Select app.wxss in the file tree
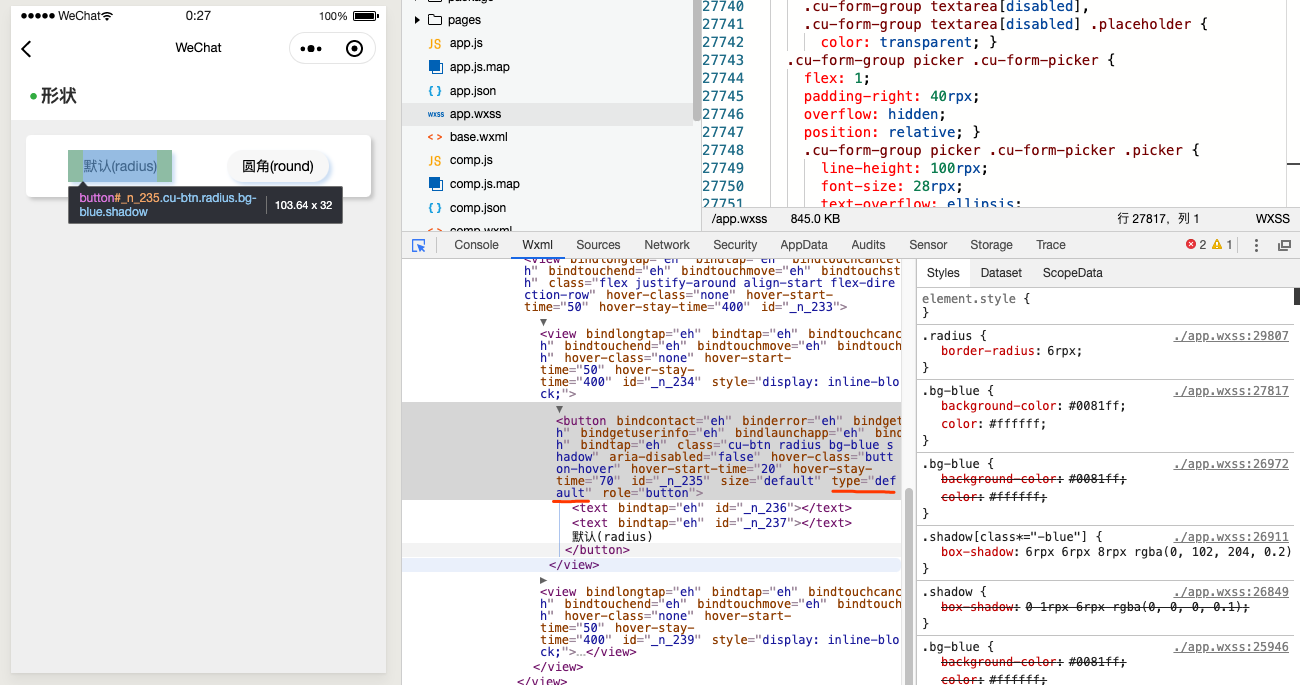 click(475, 114)
